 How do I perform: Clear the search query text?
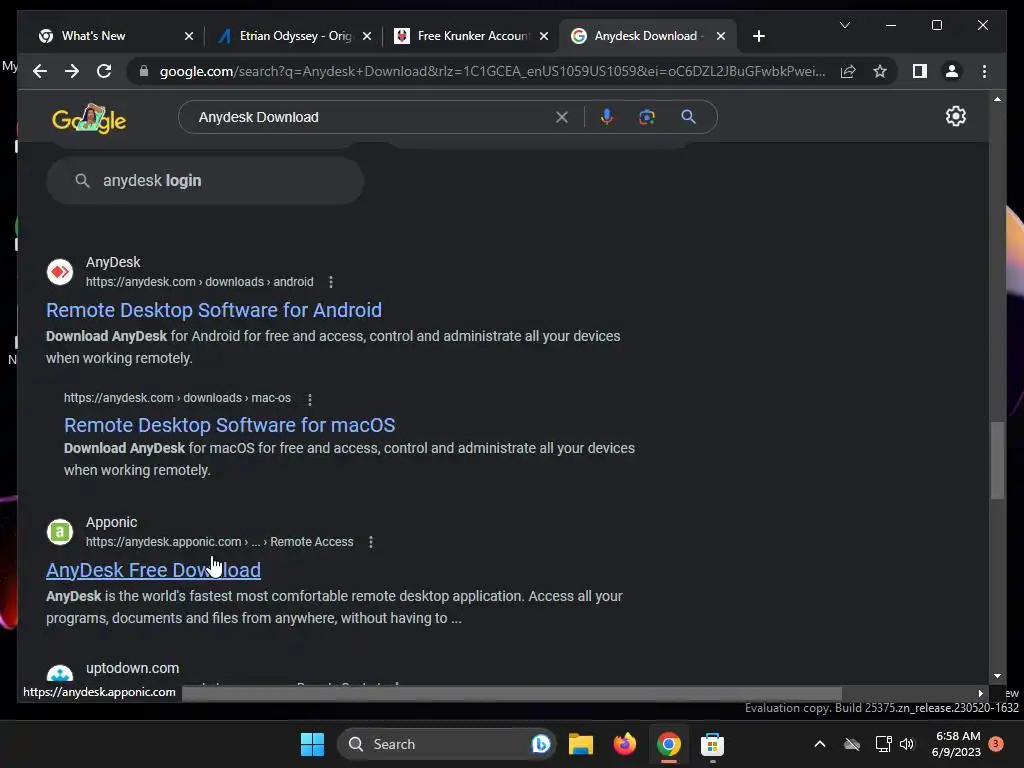(x=562, y=117)
